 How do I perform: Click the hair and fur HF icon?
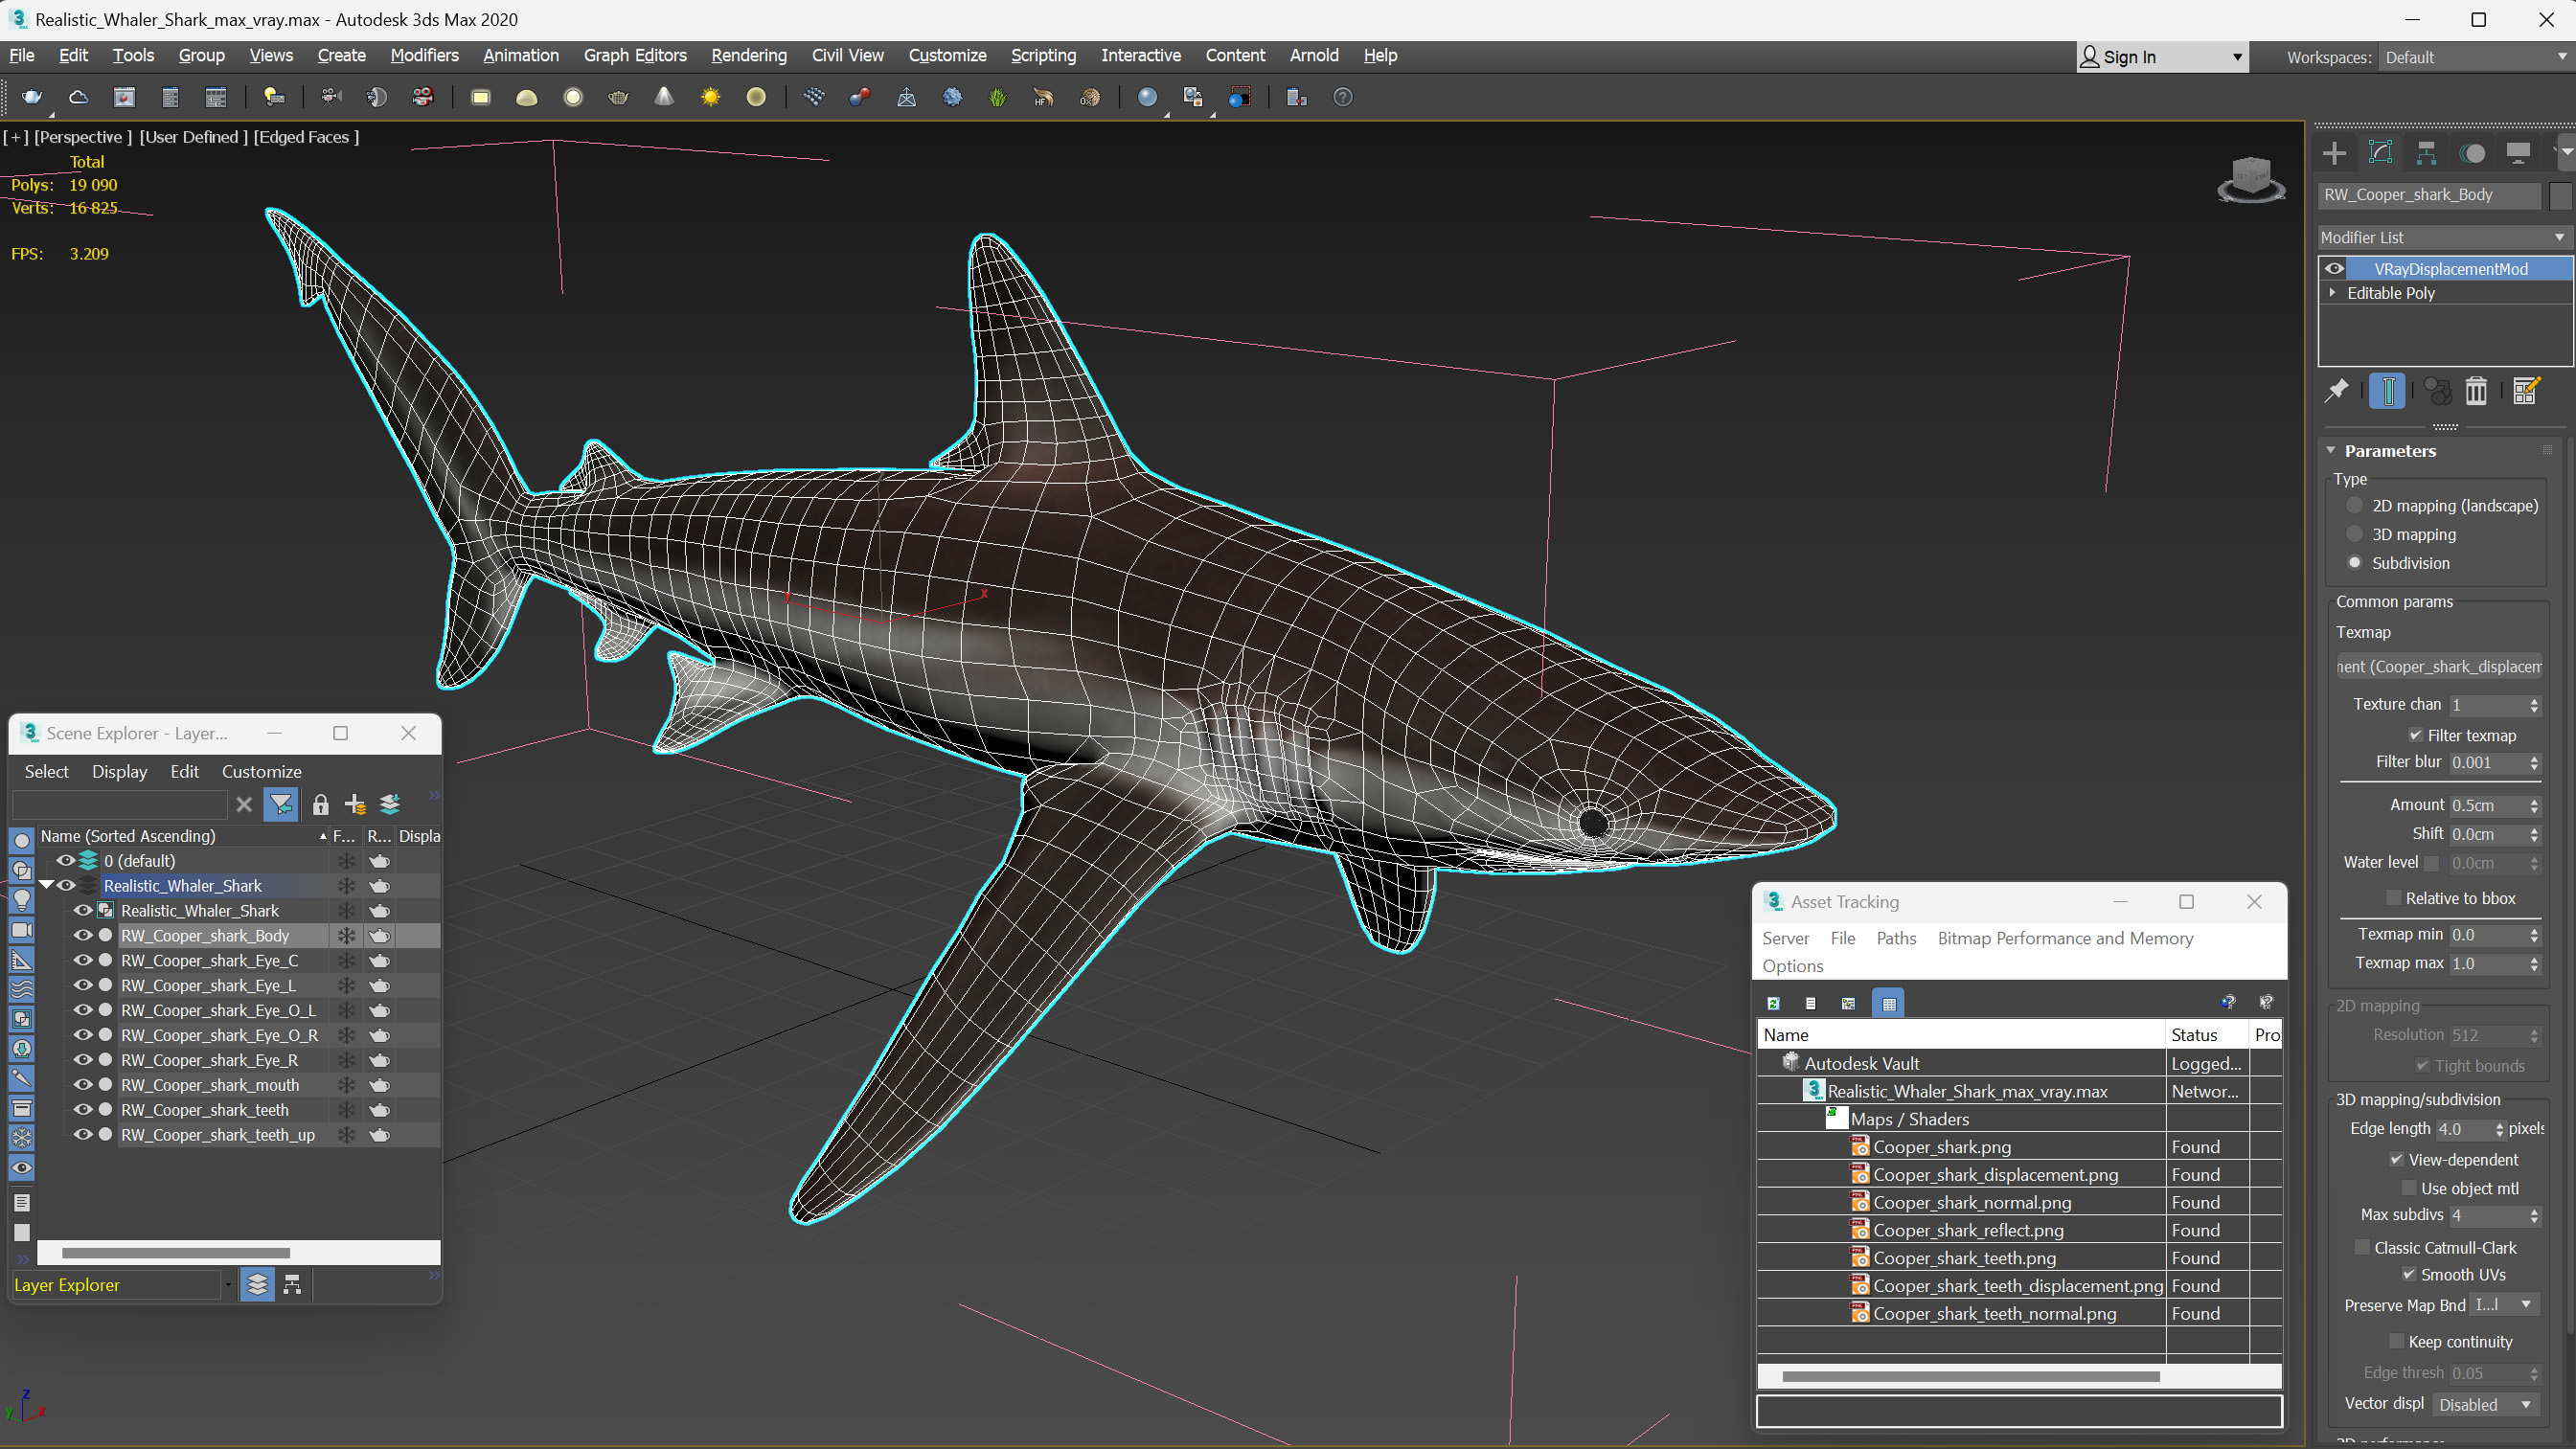[1043, 97]
